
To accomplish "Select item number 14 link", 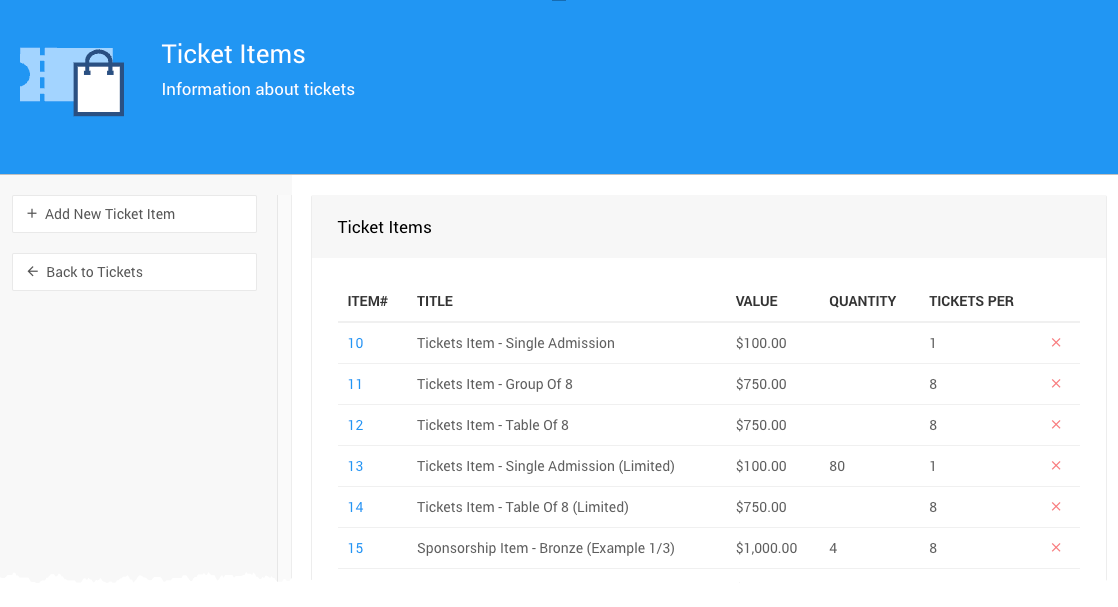I will pyautogui.click(x=355, y=507).
